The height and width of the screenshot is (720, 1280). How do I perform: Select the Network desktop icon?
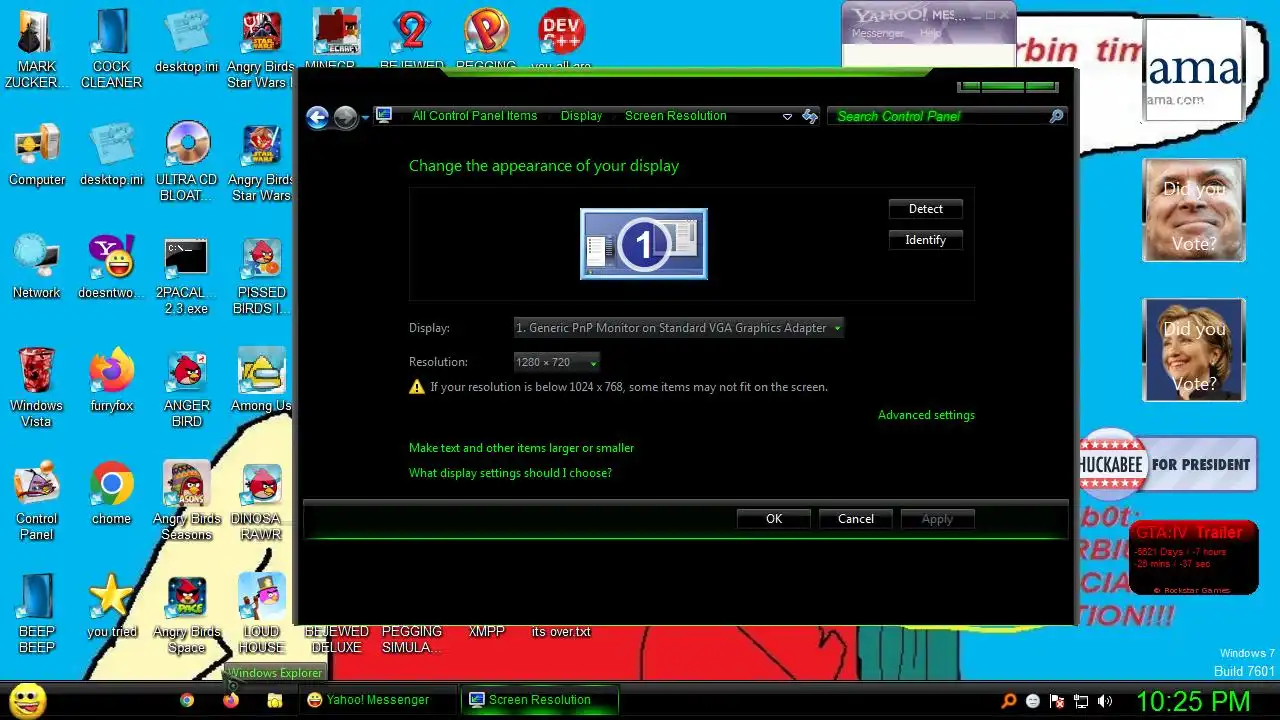[x=37, y=267]
